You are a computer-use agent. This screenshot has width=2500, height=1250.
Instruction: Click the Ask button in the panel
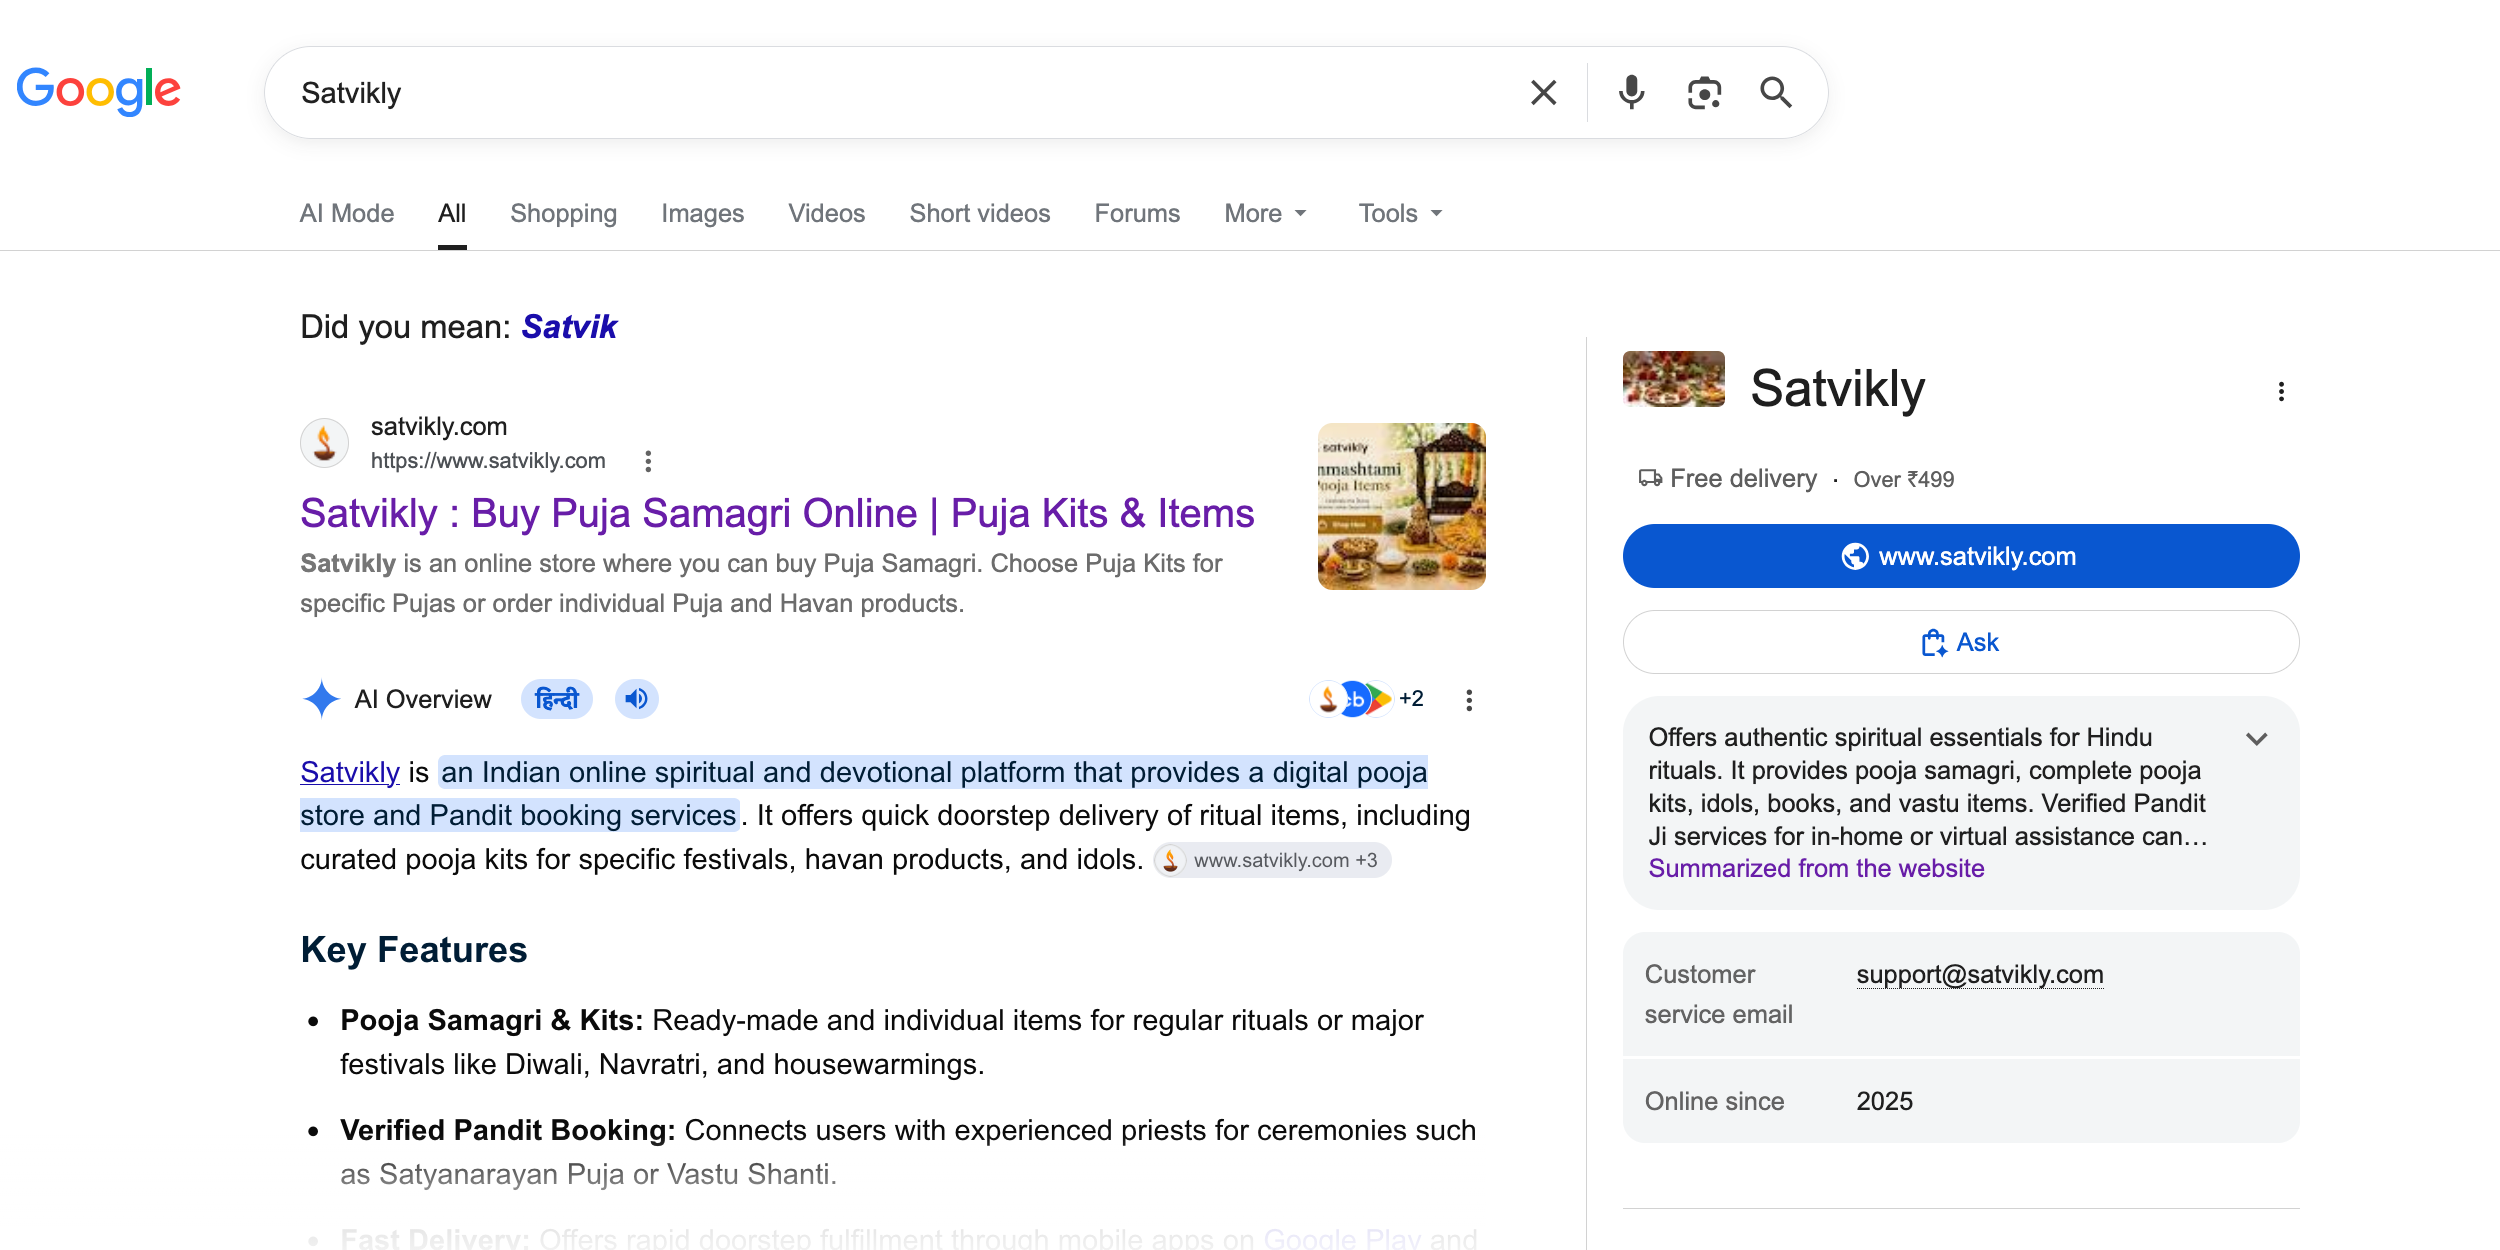[x=1960, y=642]
